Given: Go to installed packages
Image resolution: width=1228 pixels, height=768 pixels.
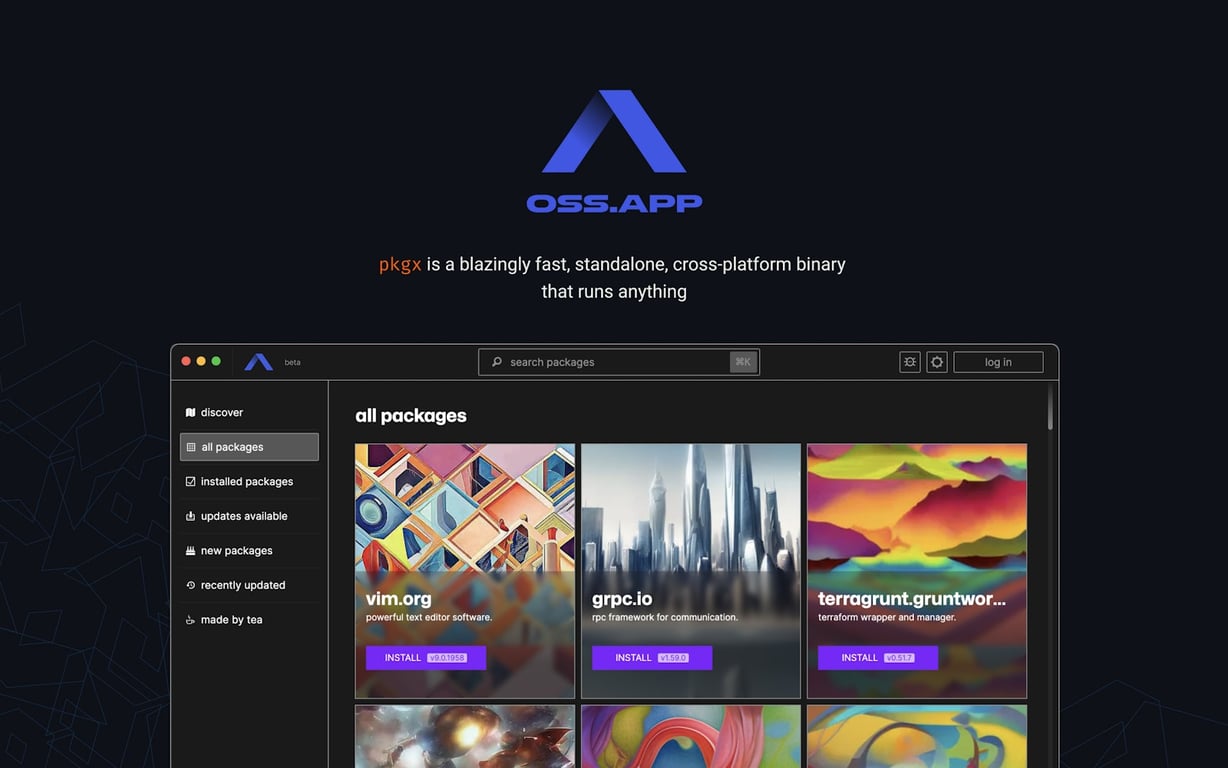Looking at the screenshot, I should tap(249, 481).
